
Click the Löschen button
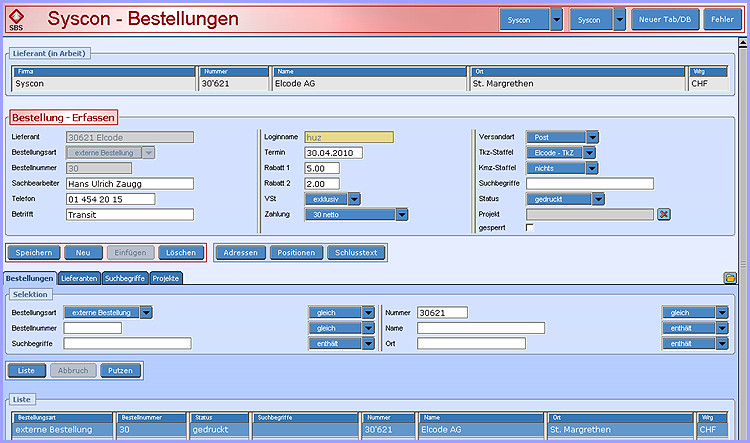pos(181,253)
